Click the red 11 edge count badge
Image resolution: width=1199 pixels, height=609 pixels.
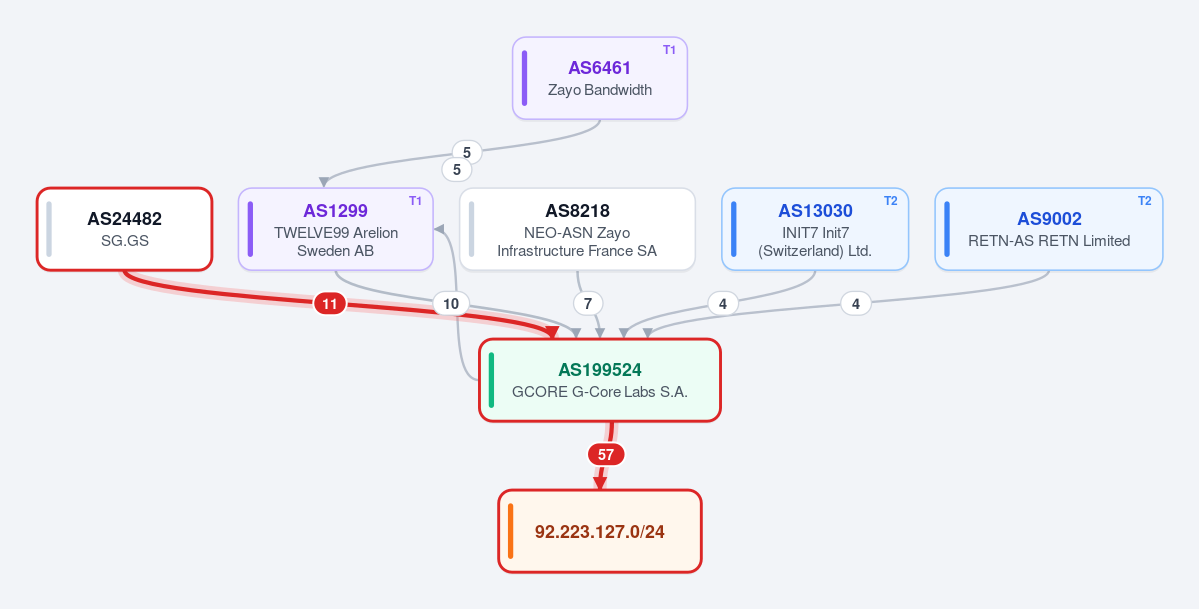pyautogui.click(x=330, y=304)
